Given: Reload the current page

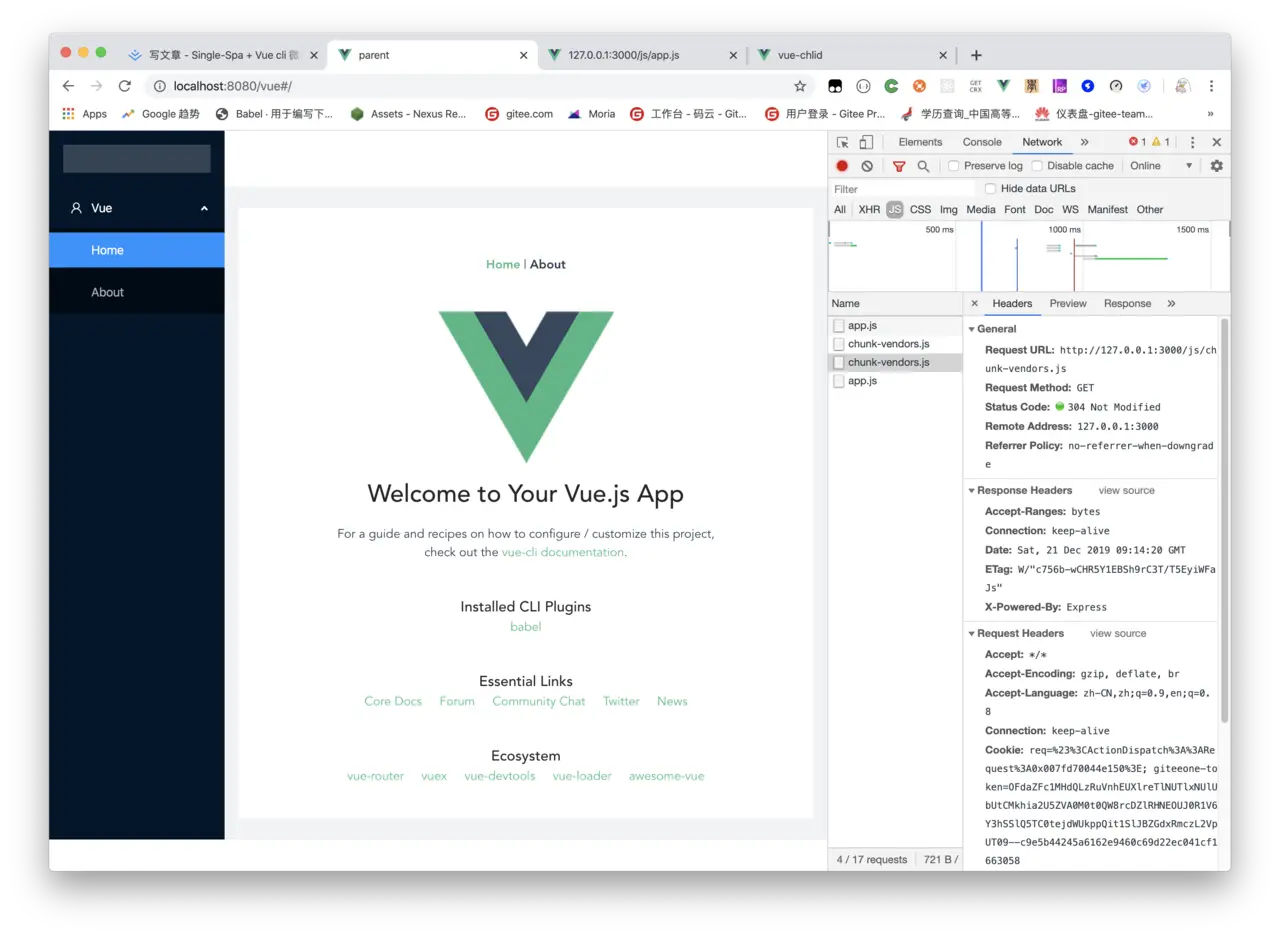Looking at the screenshot, I should [x=124, y=86].
